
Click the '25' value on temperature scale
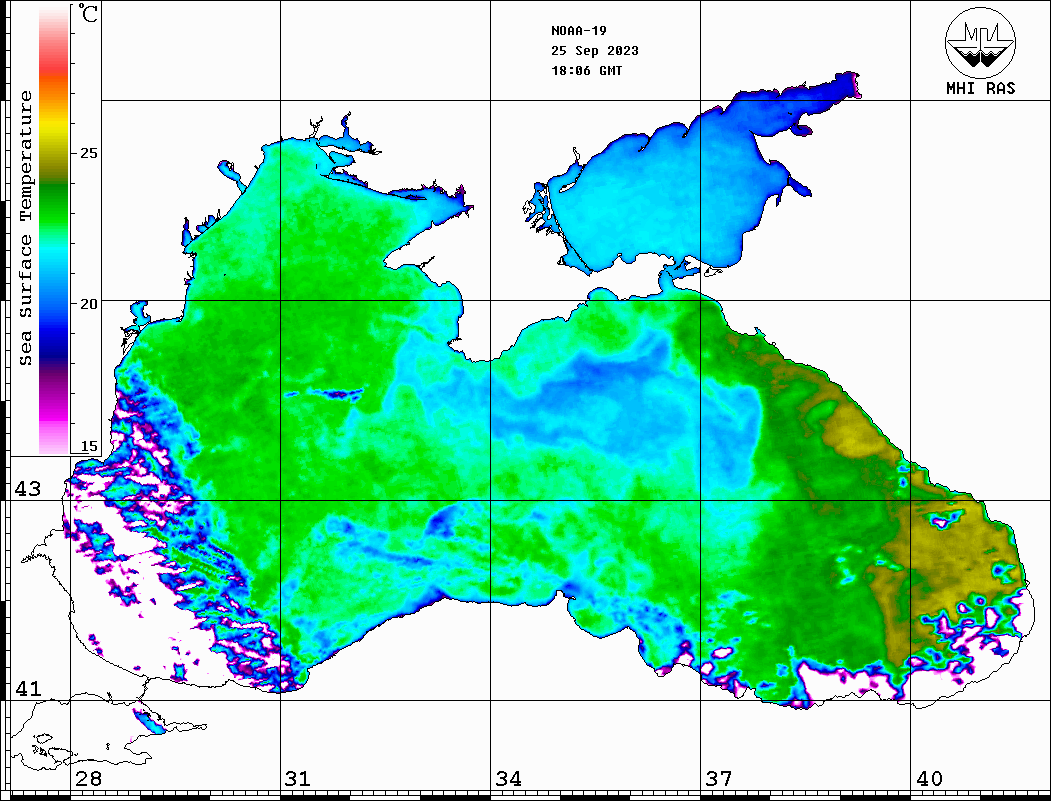click(x=88, y=153)
